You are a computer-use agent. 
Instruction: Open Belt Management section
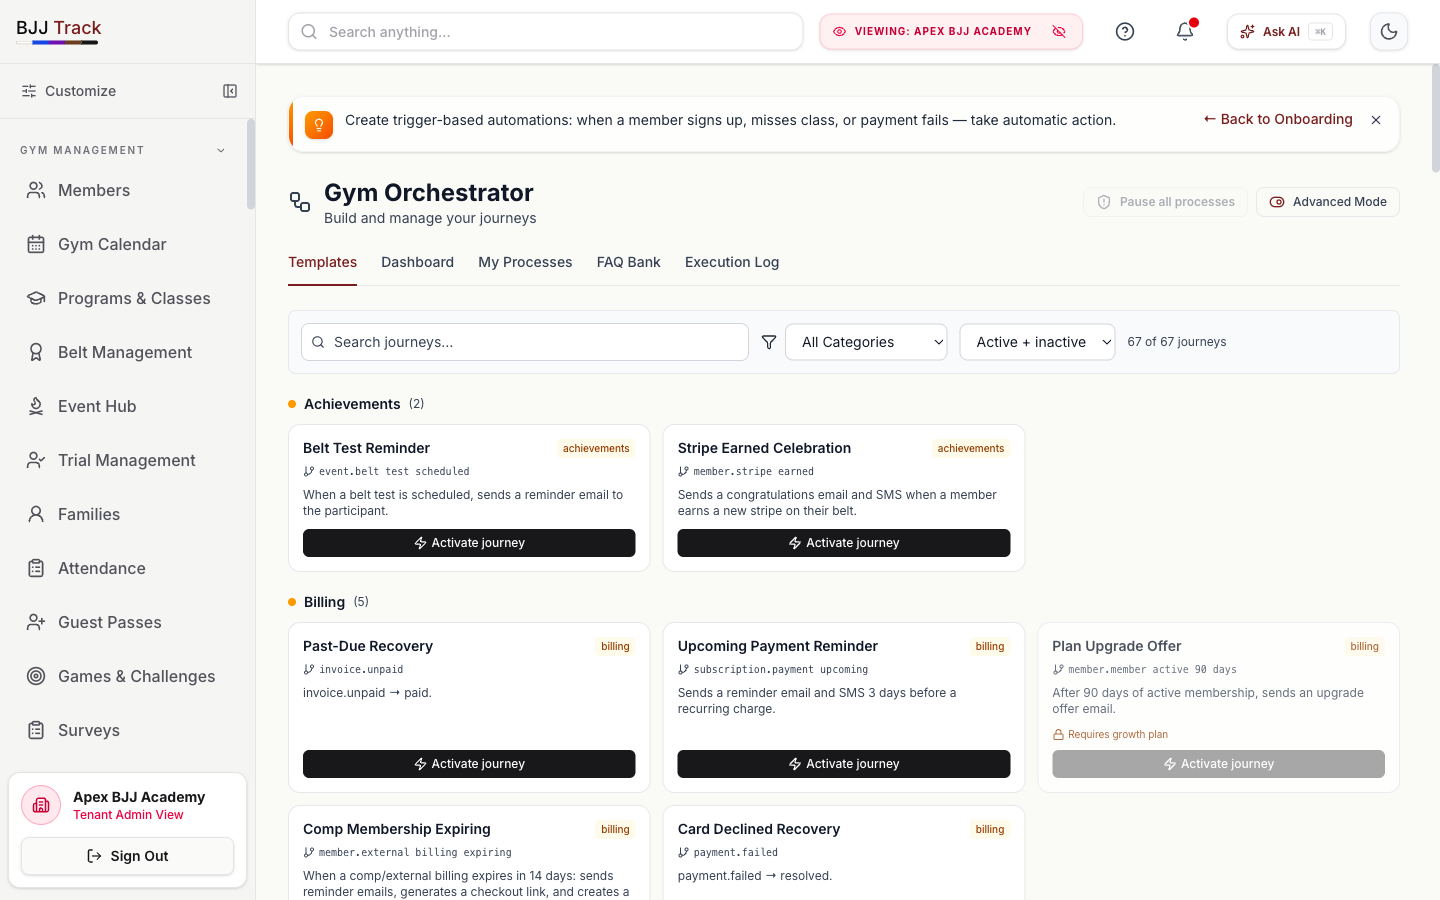coord(125,352)
